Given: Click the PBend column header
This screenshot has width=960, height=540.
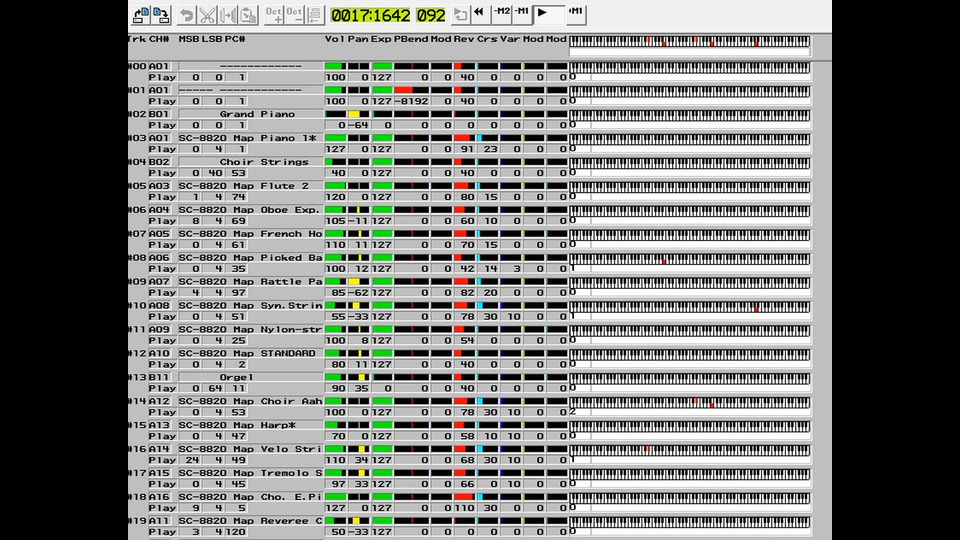Looking at the screenshot, I should pos(411,39).
